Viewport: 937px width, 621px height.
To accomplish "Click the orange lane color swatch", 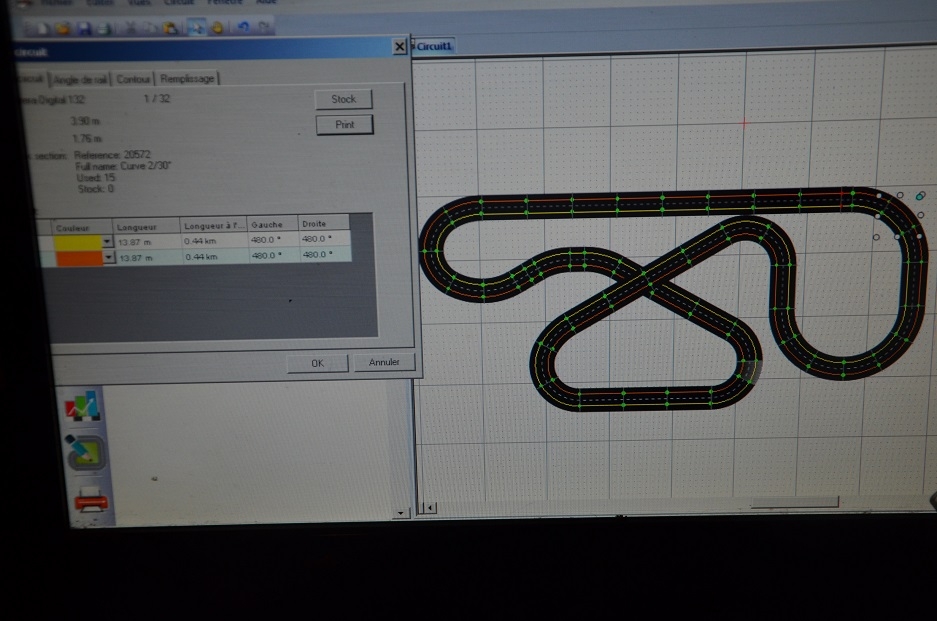I will [79, 258].
